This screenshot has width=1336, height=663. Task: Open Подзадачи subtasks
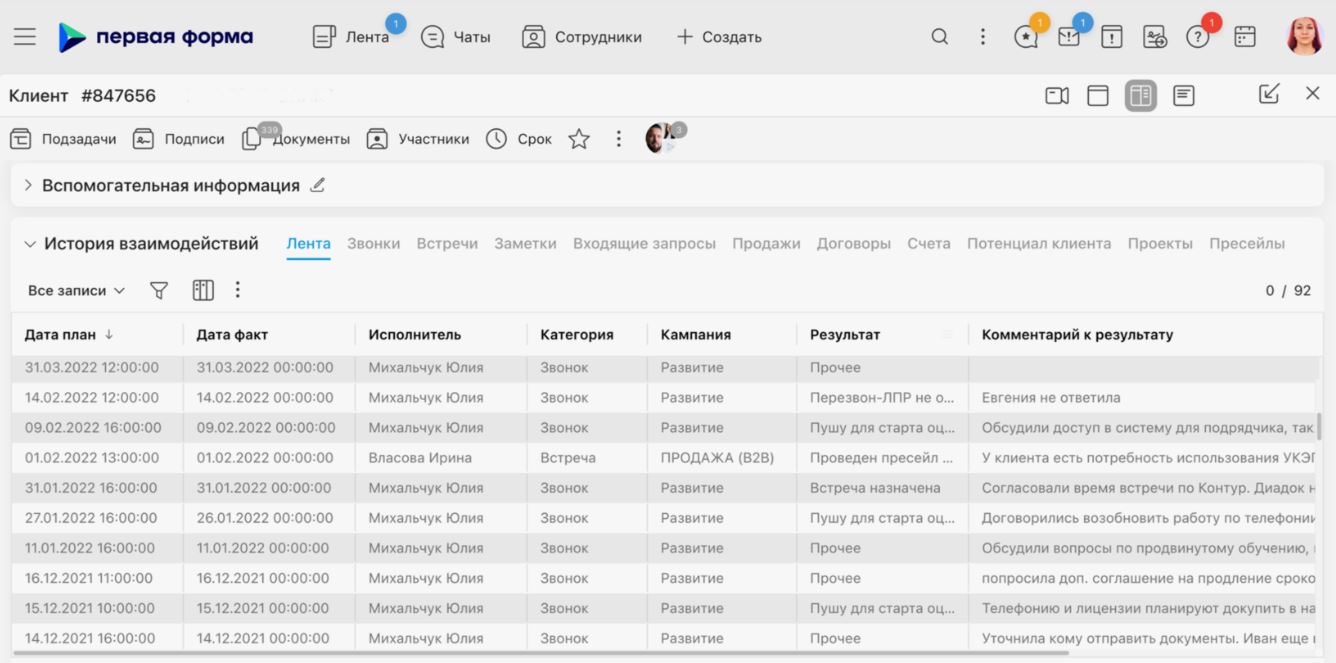pyautogui.click(x=63, y=139)
